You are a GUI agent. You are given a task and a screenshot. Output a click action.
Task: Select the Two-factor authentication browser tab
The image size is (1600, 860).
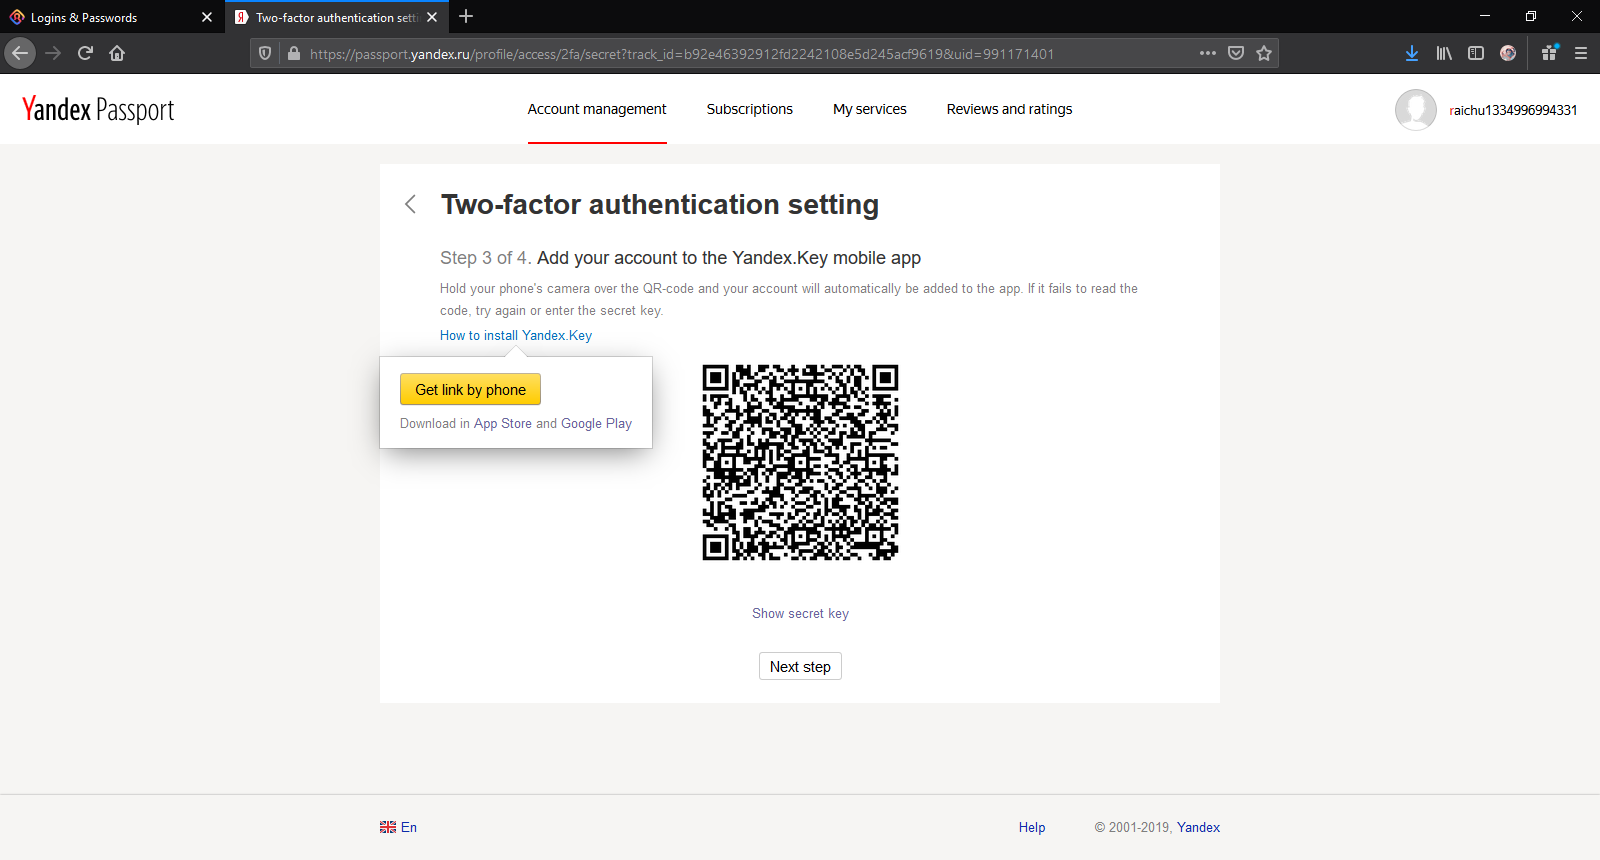[335, 17]
